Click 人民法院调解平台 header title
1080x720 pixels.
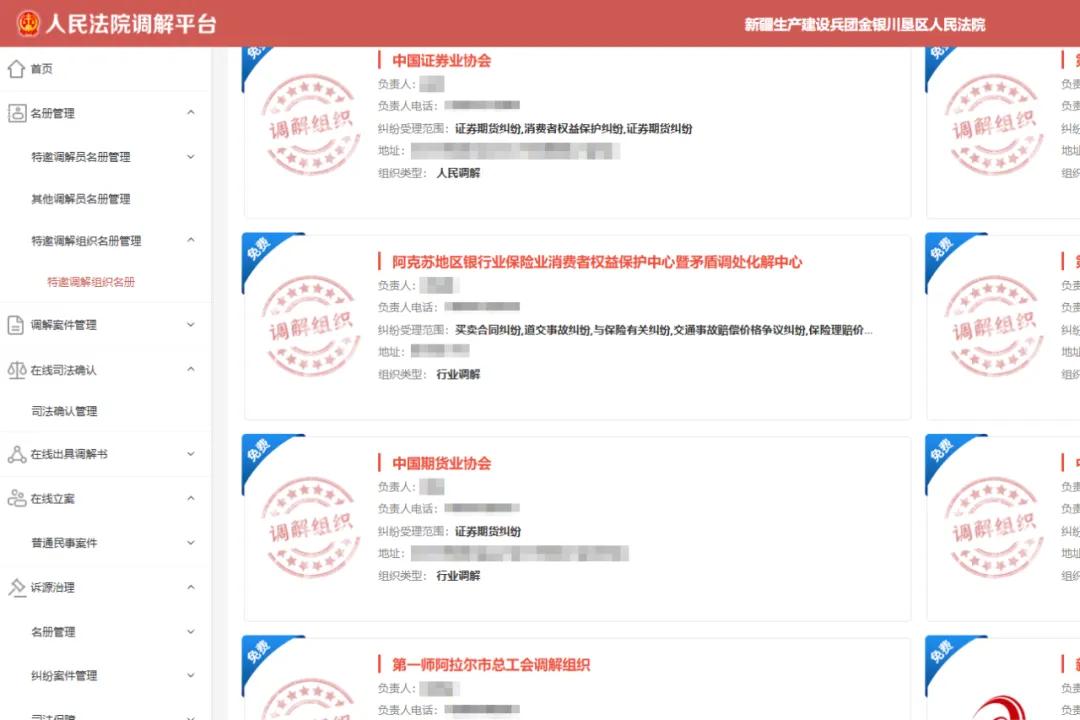point(131,24)
